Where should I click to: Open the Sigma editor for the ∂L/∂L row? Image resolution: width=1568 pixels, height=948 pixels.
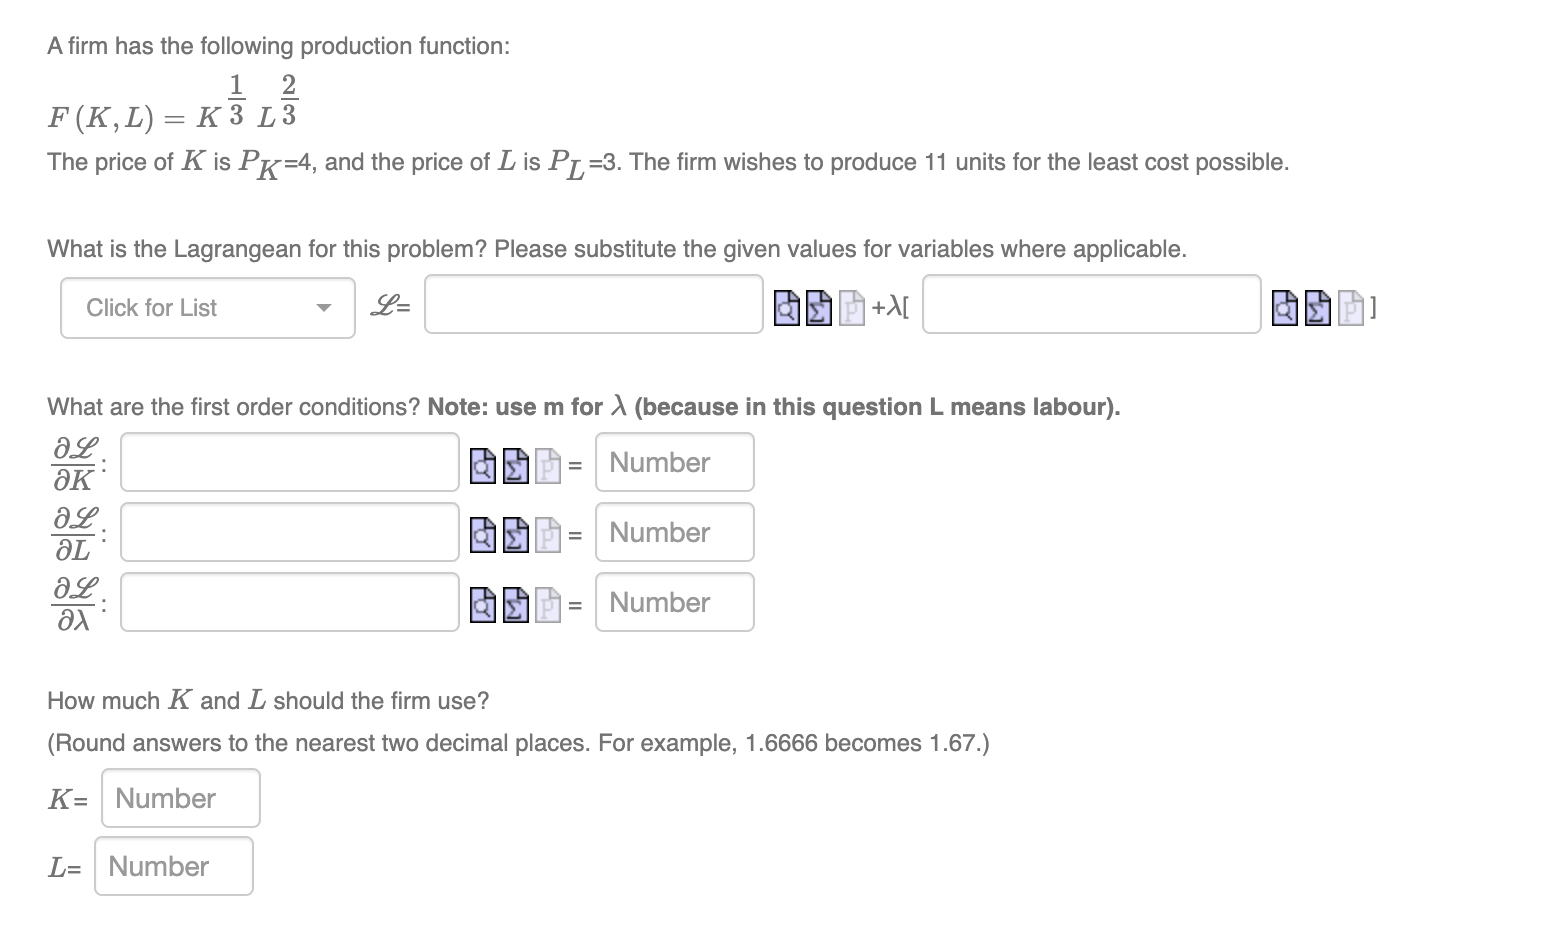515,533
